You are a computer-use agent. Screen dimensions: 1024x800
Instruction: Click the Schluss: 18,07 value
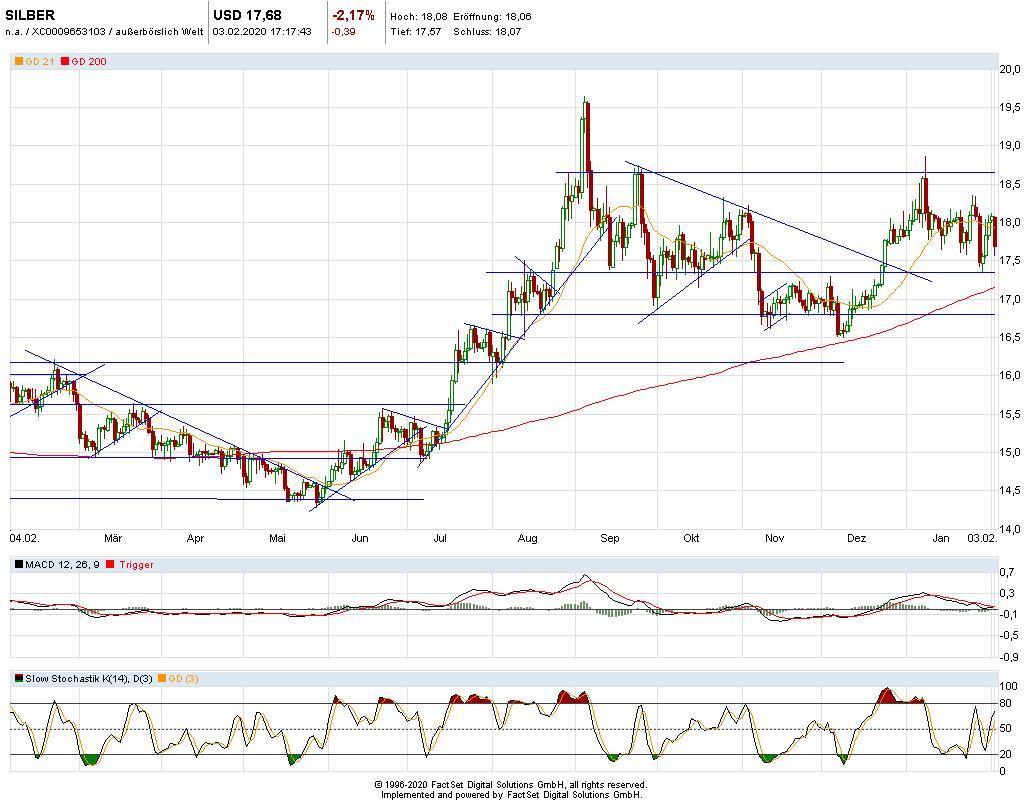pos(487,31)
